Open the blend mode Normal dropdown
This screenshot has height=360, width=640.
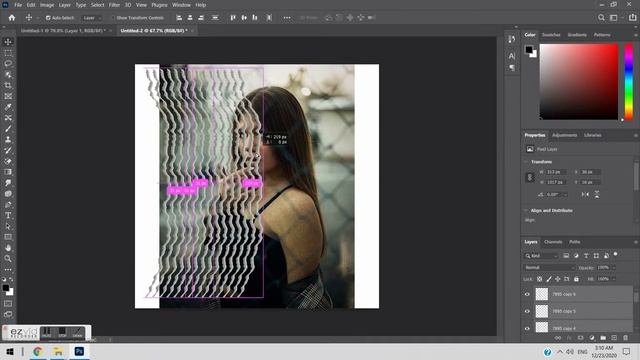[549, 268]
